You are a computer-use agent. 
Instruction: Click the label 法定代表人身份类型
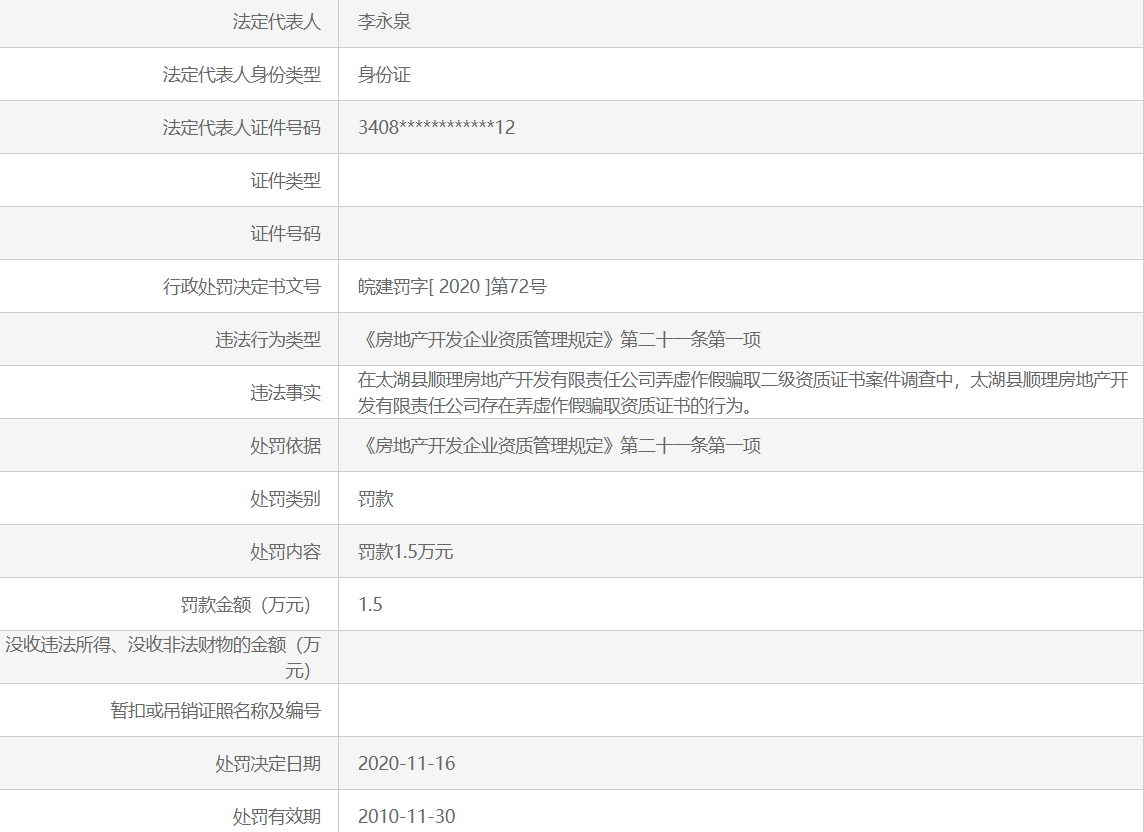[241, 74]
